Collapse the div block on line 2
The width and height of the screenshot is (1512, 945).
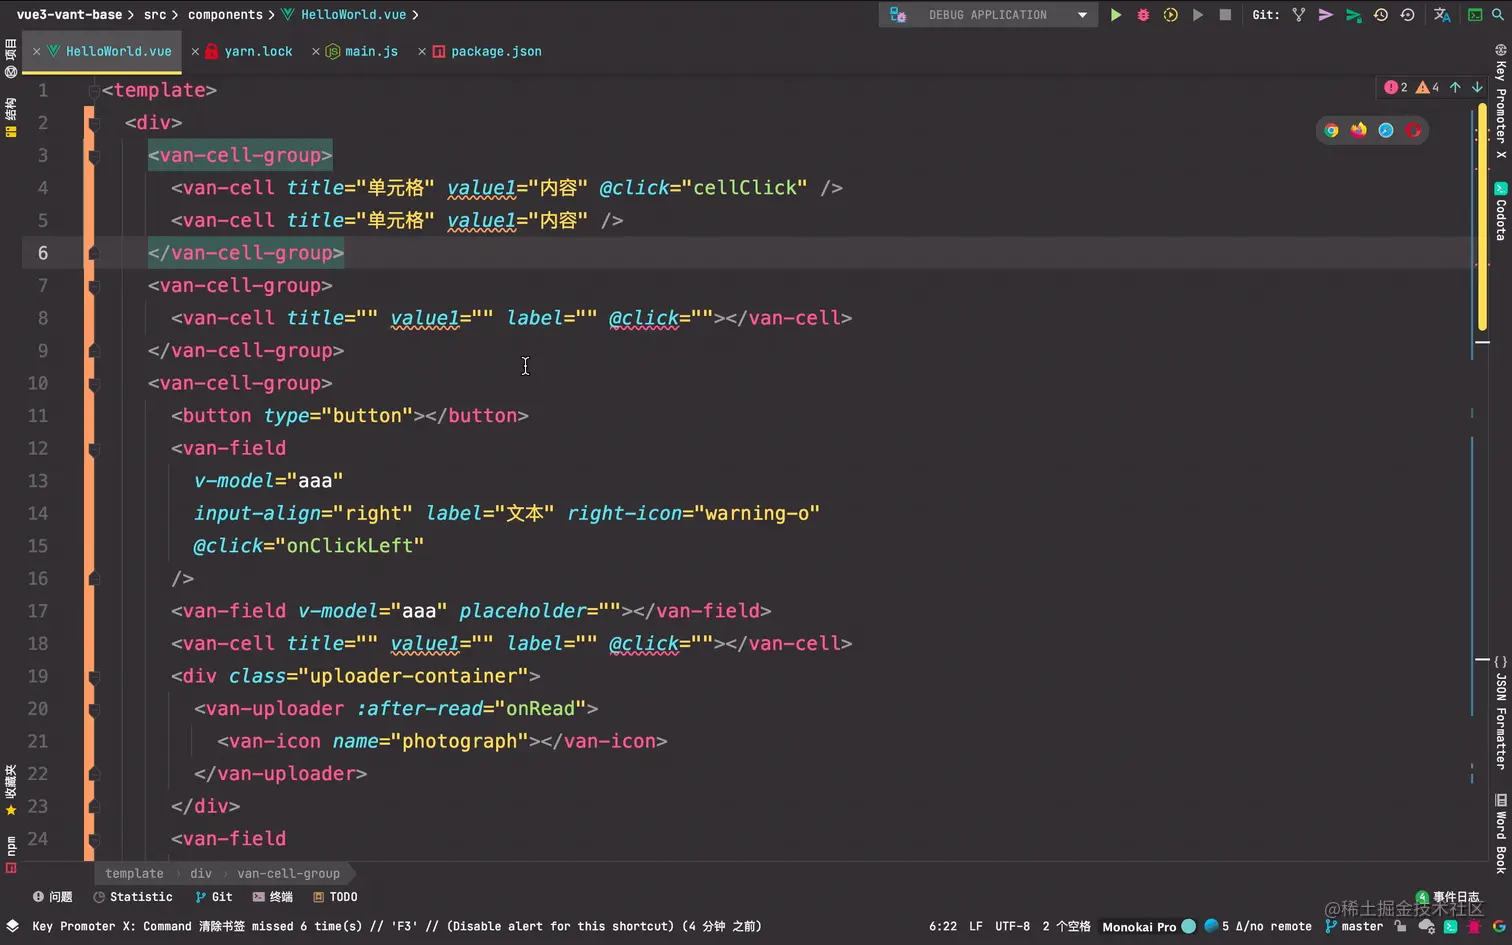tap(94, 123)
